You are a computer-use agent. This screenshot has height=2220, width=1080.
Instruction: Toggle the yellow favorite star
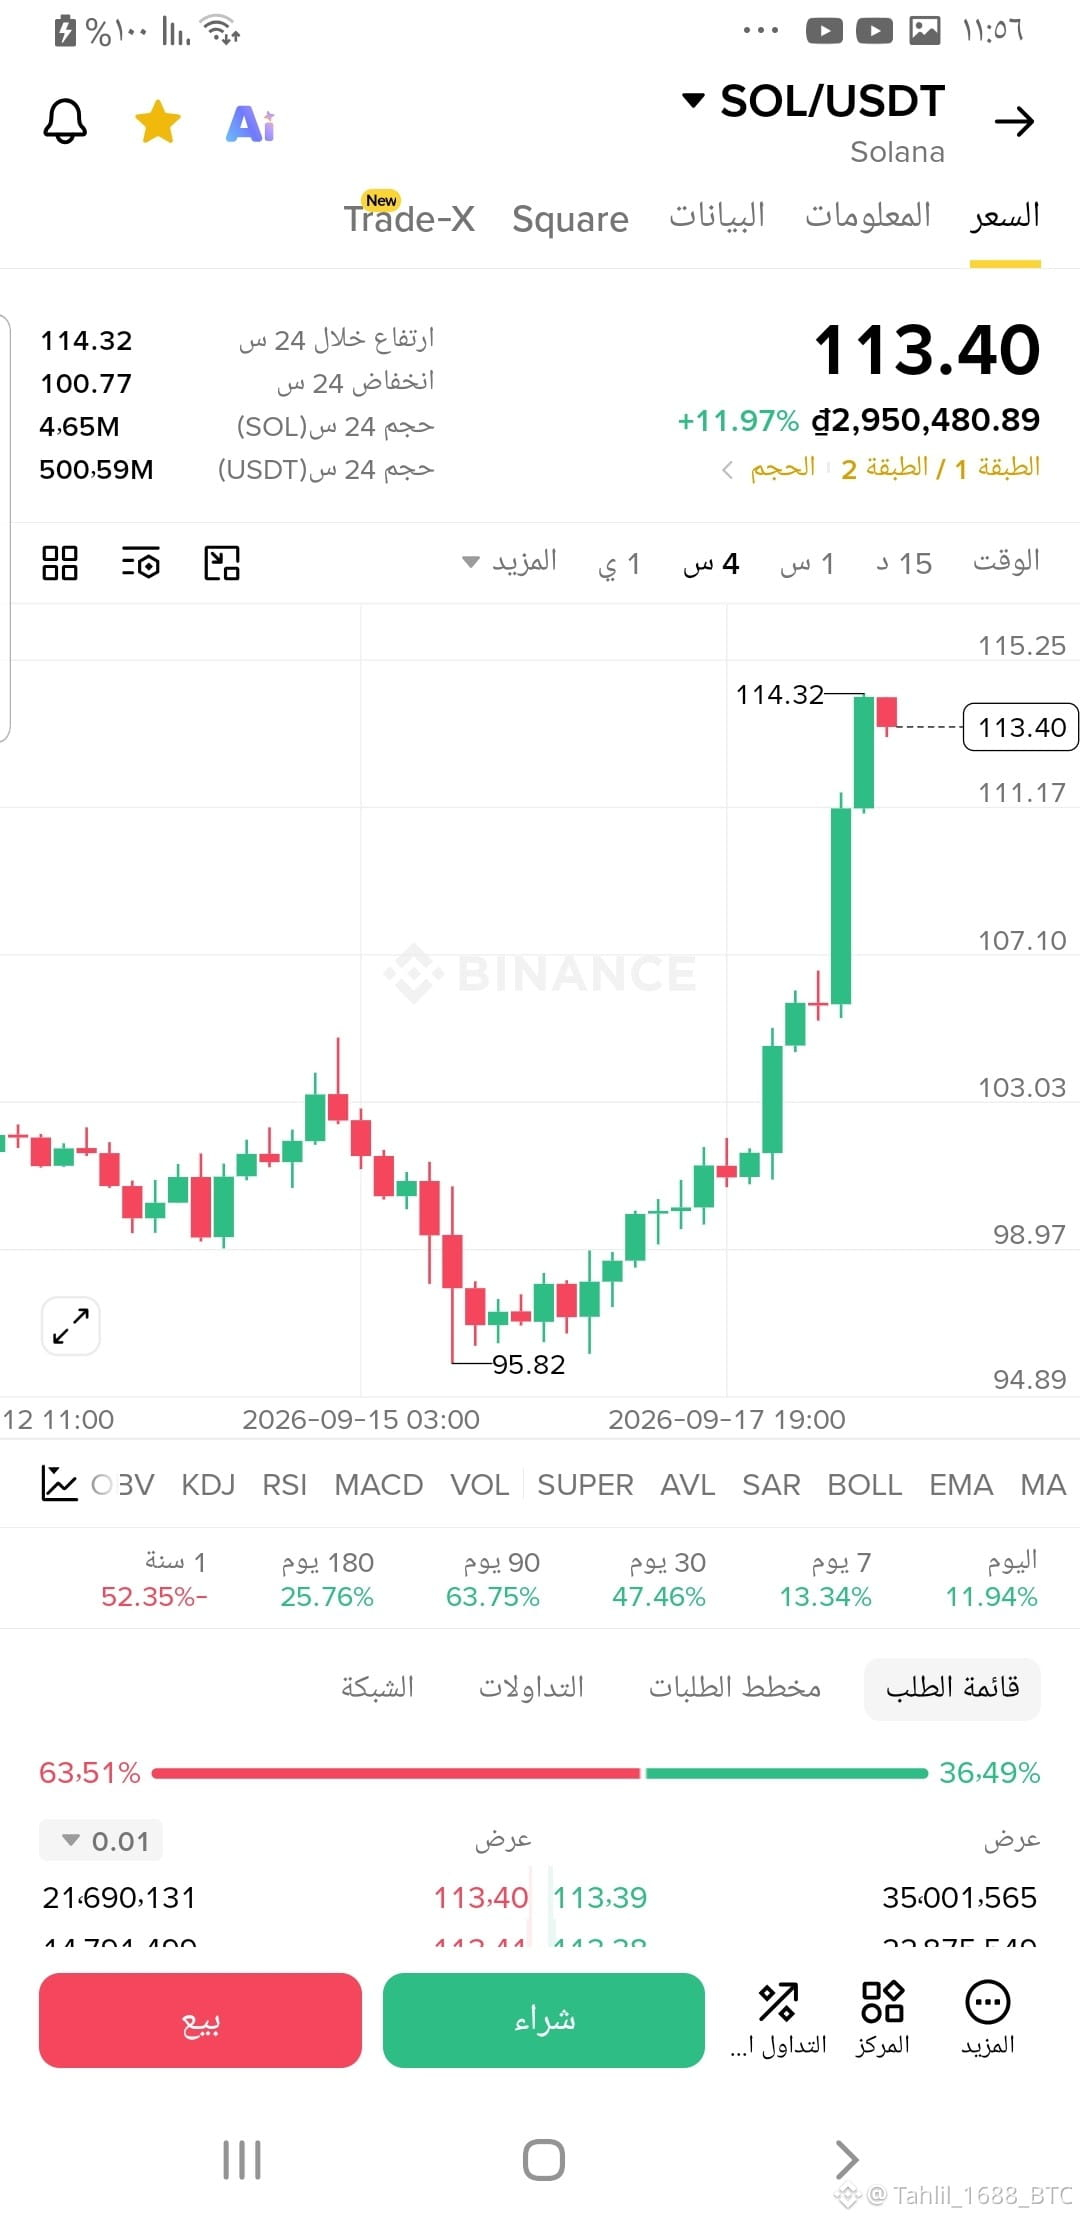tap(158, 122)
